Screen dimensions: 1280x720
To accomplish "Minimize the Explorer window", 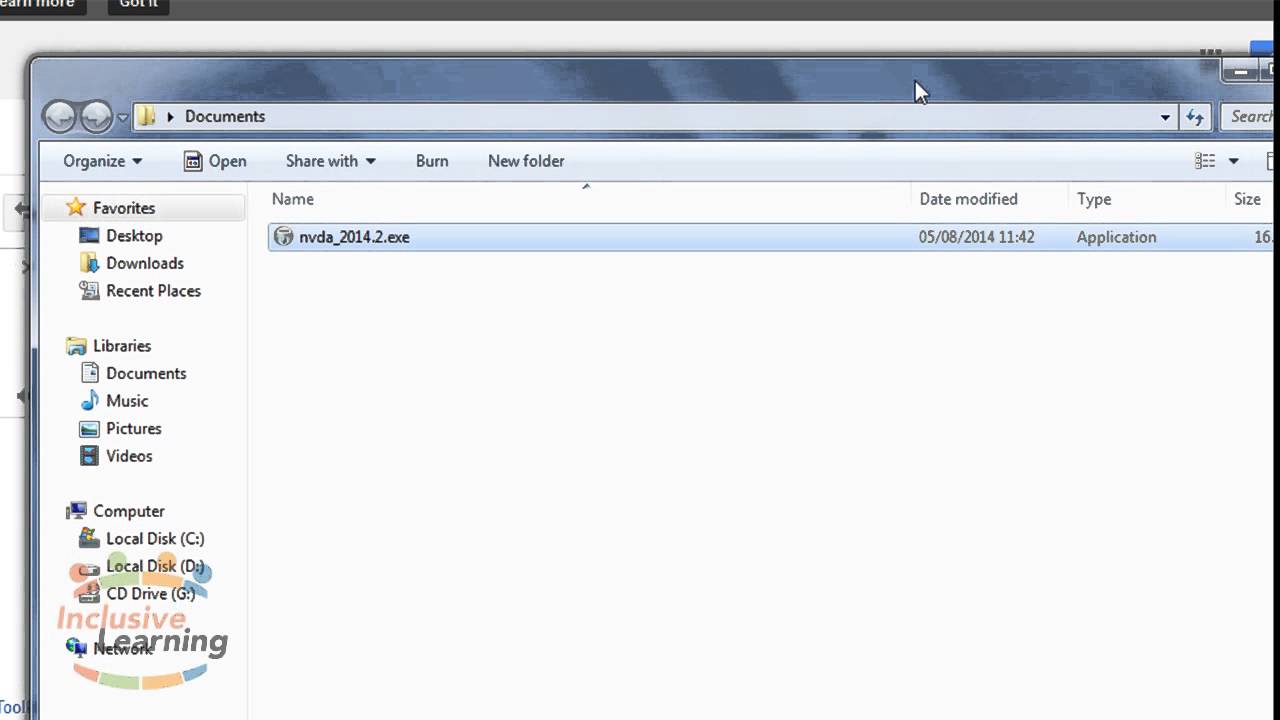I will 1240,72.
